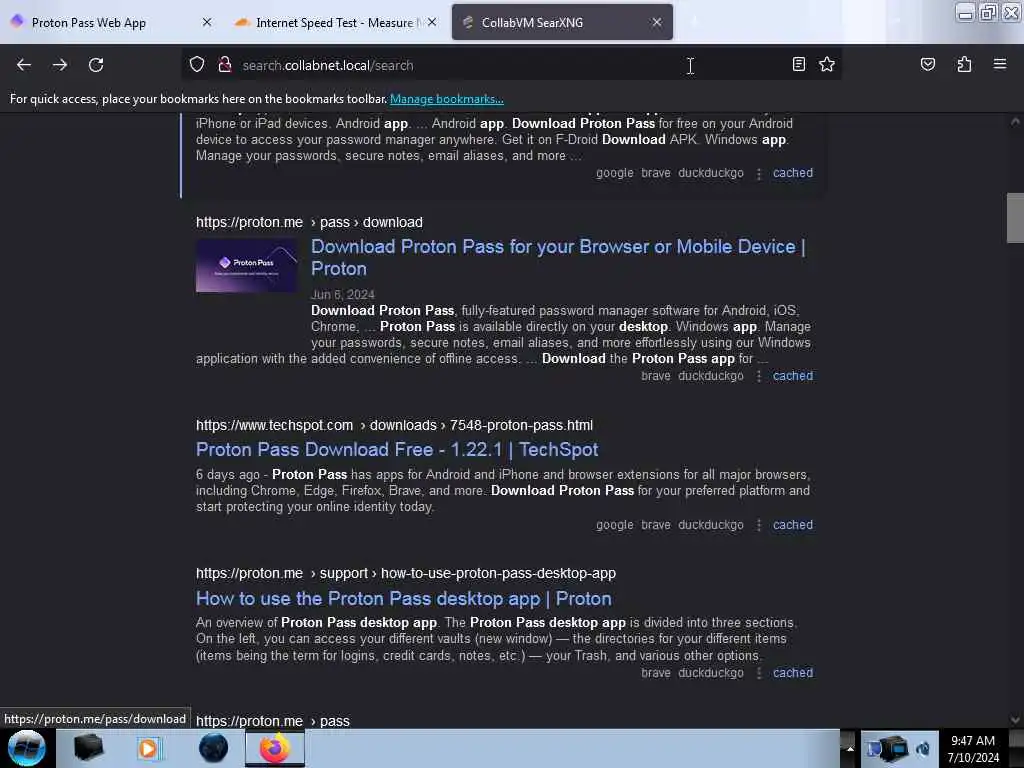Go forward one page
1024x768 pixels.
pos(60,65)
